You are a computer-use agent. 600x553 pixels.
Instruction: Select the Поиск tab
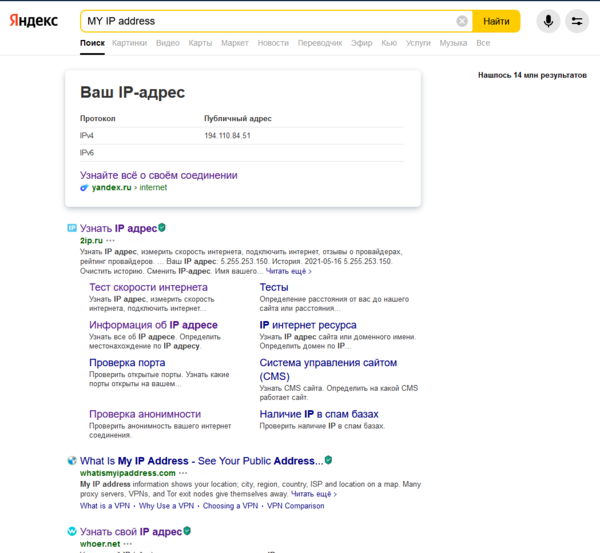92,43
